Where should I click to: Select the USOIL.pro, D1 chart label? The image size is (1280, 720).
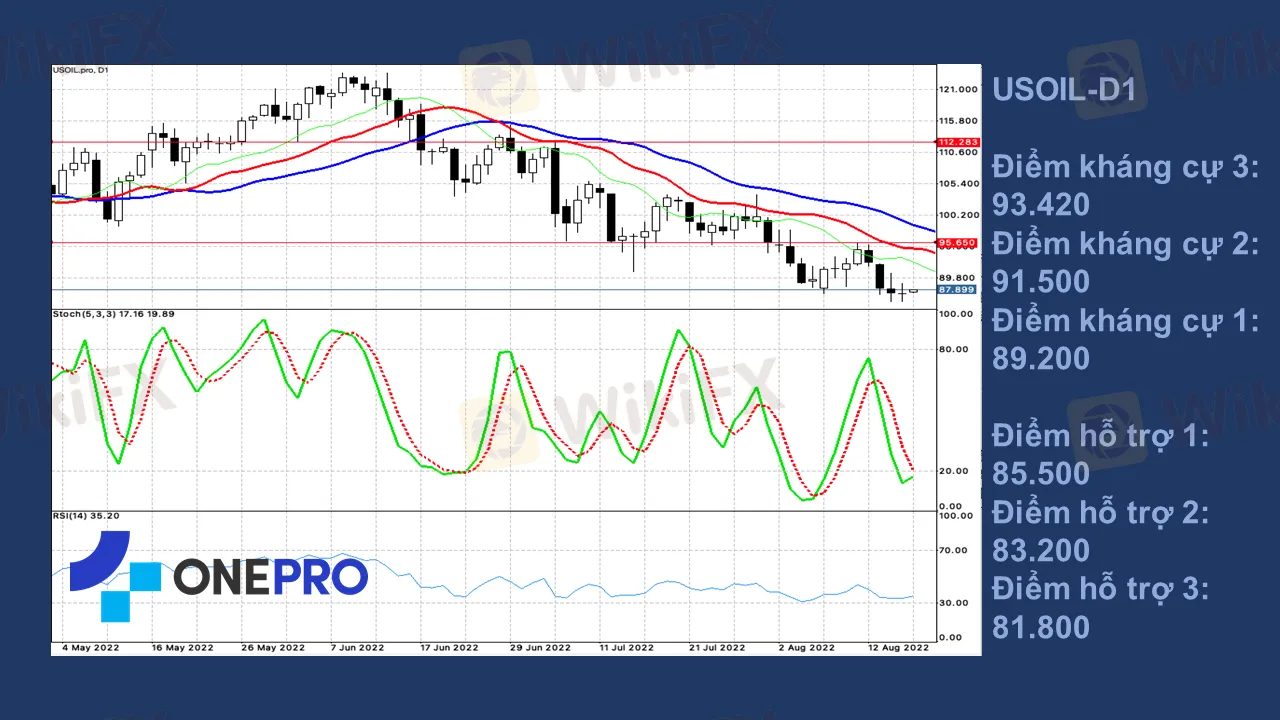82,70
